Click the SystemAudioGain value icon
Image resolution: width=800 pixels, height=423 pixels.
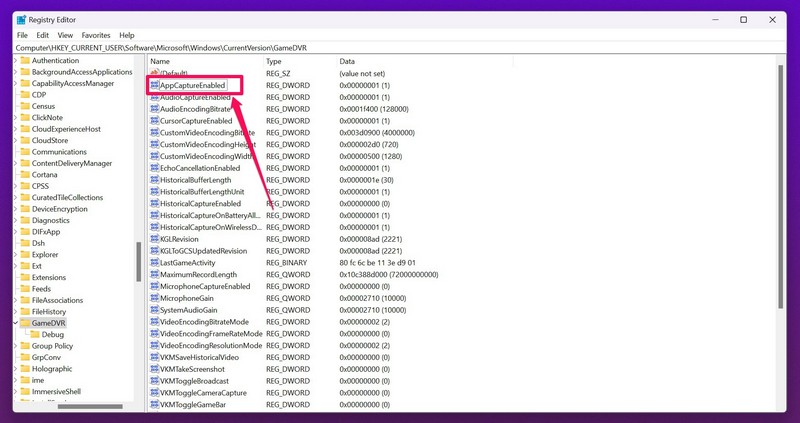click(x=155, y=310)
